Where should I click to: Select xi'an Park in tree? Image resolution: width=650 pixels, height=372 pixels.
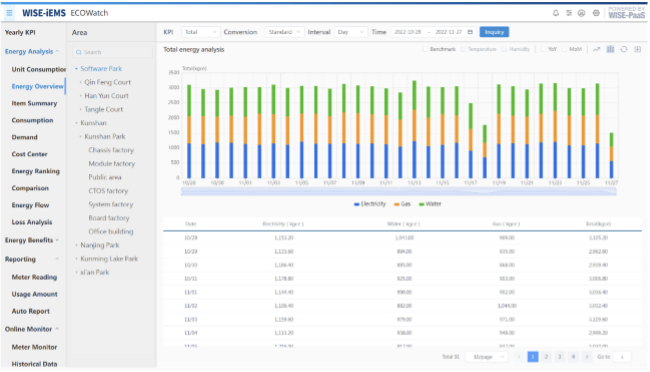(95, 272)
